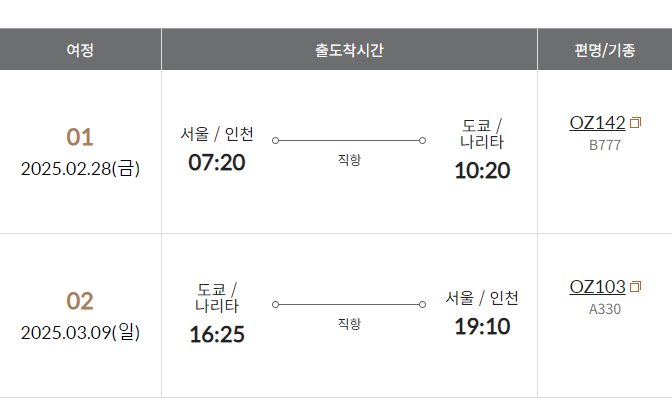Click the date 2025.02.28(금)
The width and height of the screenshot is (672, 420).
pyautogui.click(x=81, y=168)
